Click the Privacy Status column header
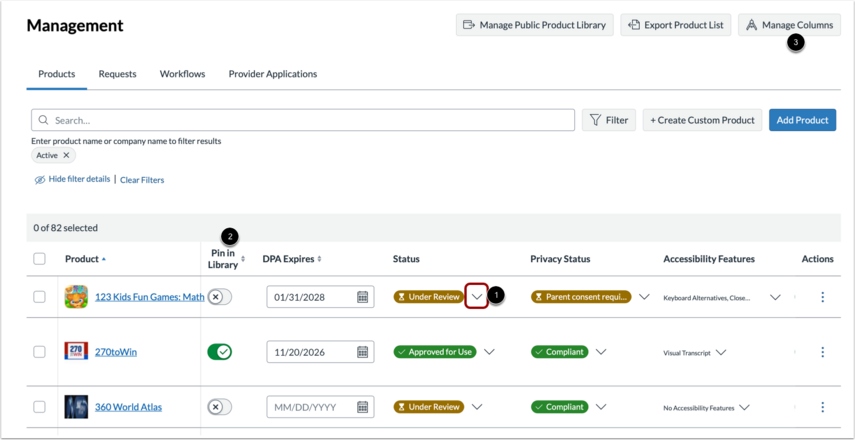855x440 pixels. tap(560, 259)
